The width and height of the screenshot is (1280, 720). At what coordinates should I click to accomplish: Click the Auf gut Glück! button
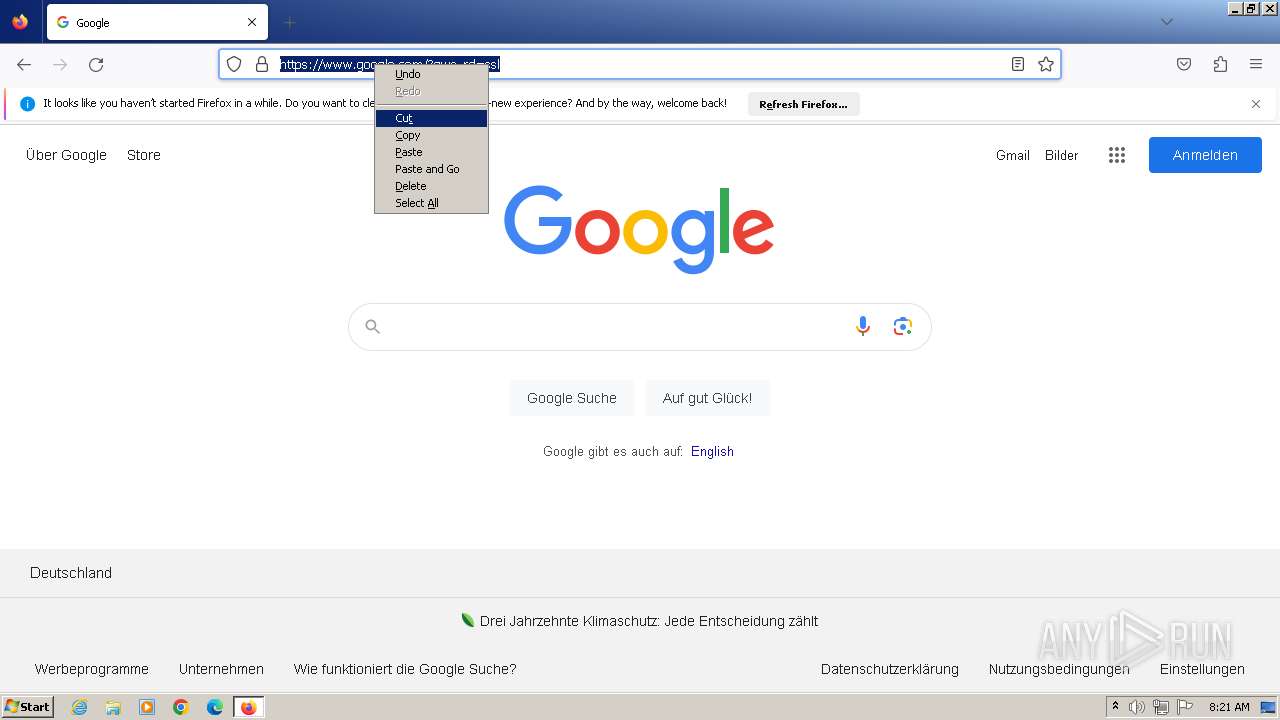[x=707, y=398]
